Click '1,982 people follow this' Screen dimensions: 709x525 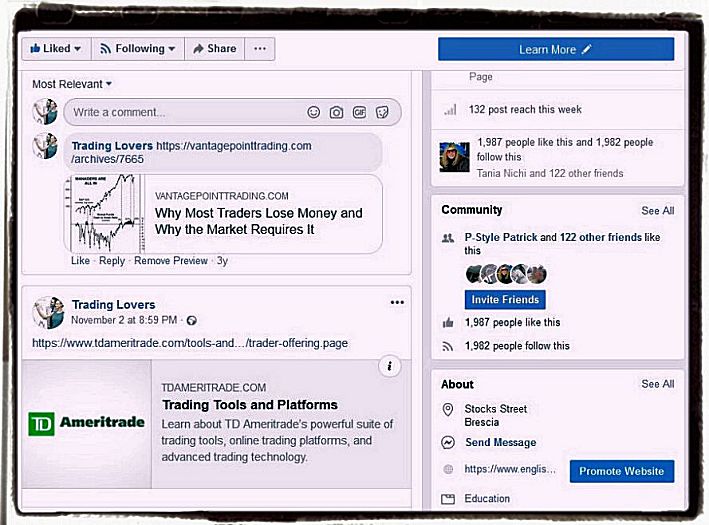(x=517, y=346)
